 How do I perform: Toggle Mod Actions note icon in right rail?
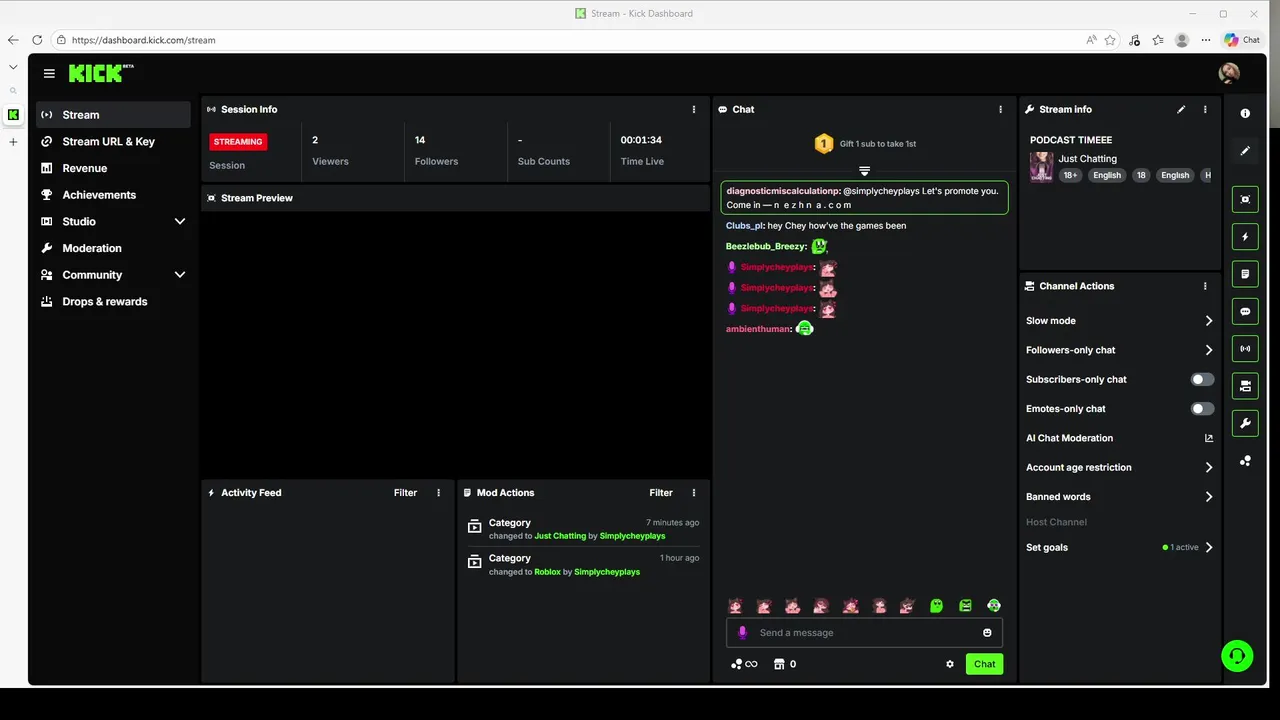[1245, 274]
